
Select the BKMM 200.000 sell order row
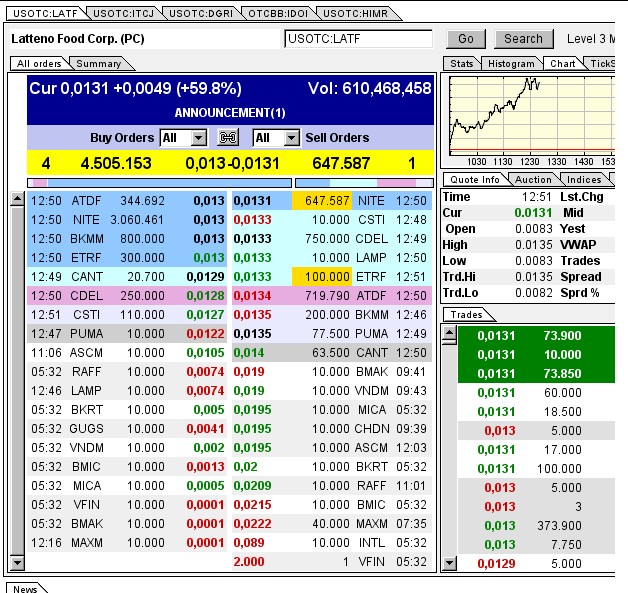coord(332,315)
